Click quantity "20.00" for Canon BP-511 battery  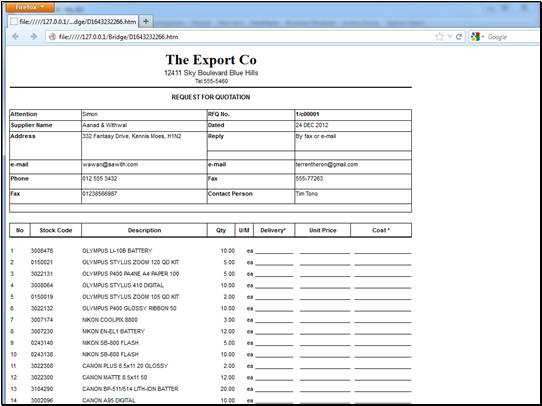[x=228, y=389]
